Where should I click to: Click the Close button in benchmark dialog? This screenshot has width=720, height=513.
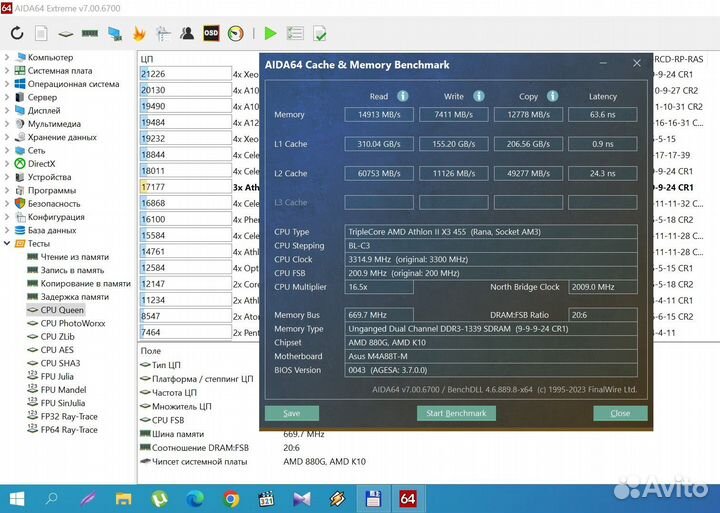tap(620, 413)
